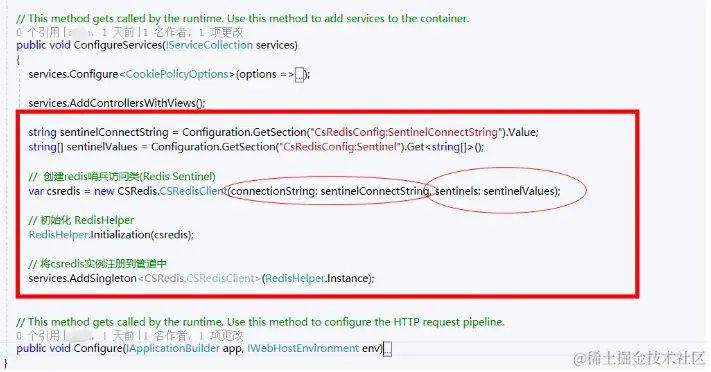Click the sentinelConnectString variable in its declaration line
This screenshot has width=711, height=372.
point(114,132)
